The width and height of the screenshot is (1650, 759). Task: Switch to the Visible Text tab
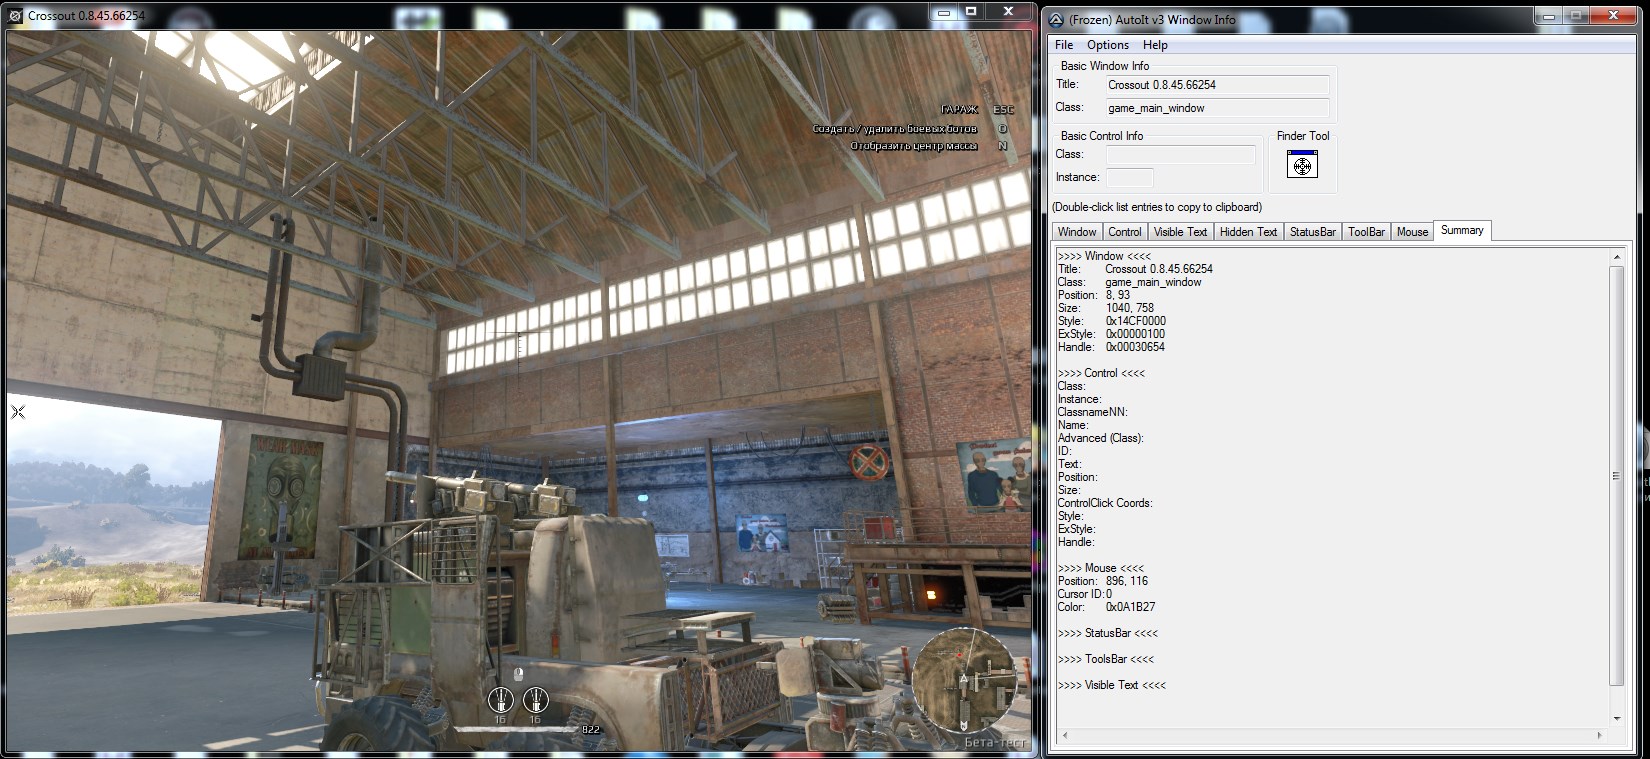tap(1180, 231)
